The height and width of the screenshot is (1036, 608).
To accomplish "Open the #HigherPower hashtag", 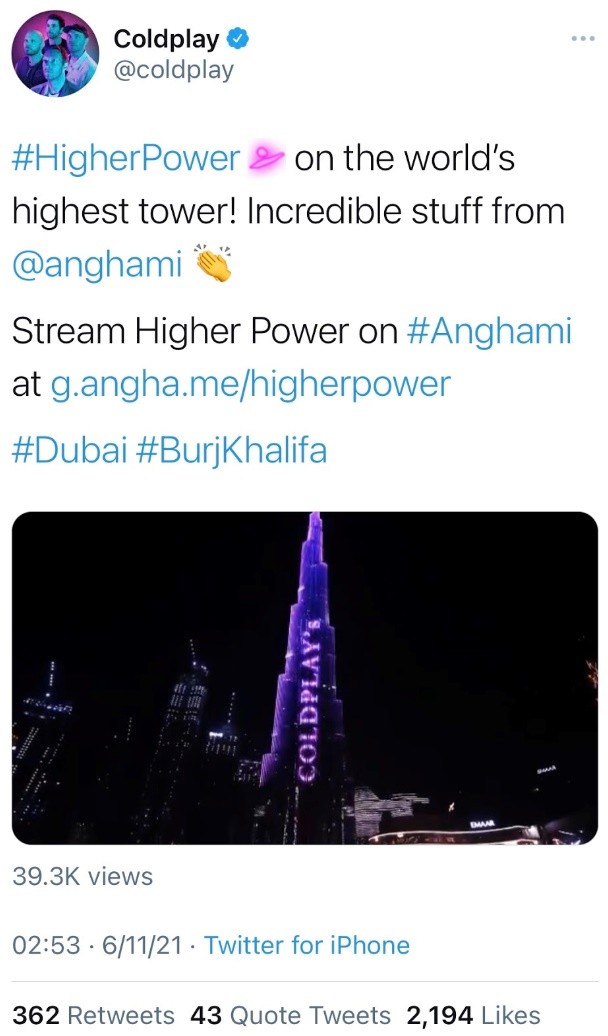I will coord(126,159).
